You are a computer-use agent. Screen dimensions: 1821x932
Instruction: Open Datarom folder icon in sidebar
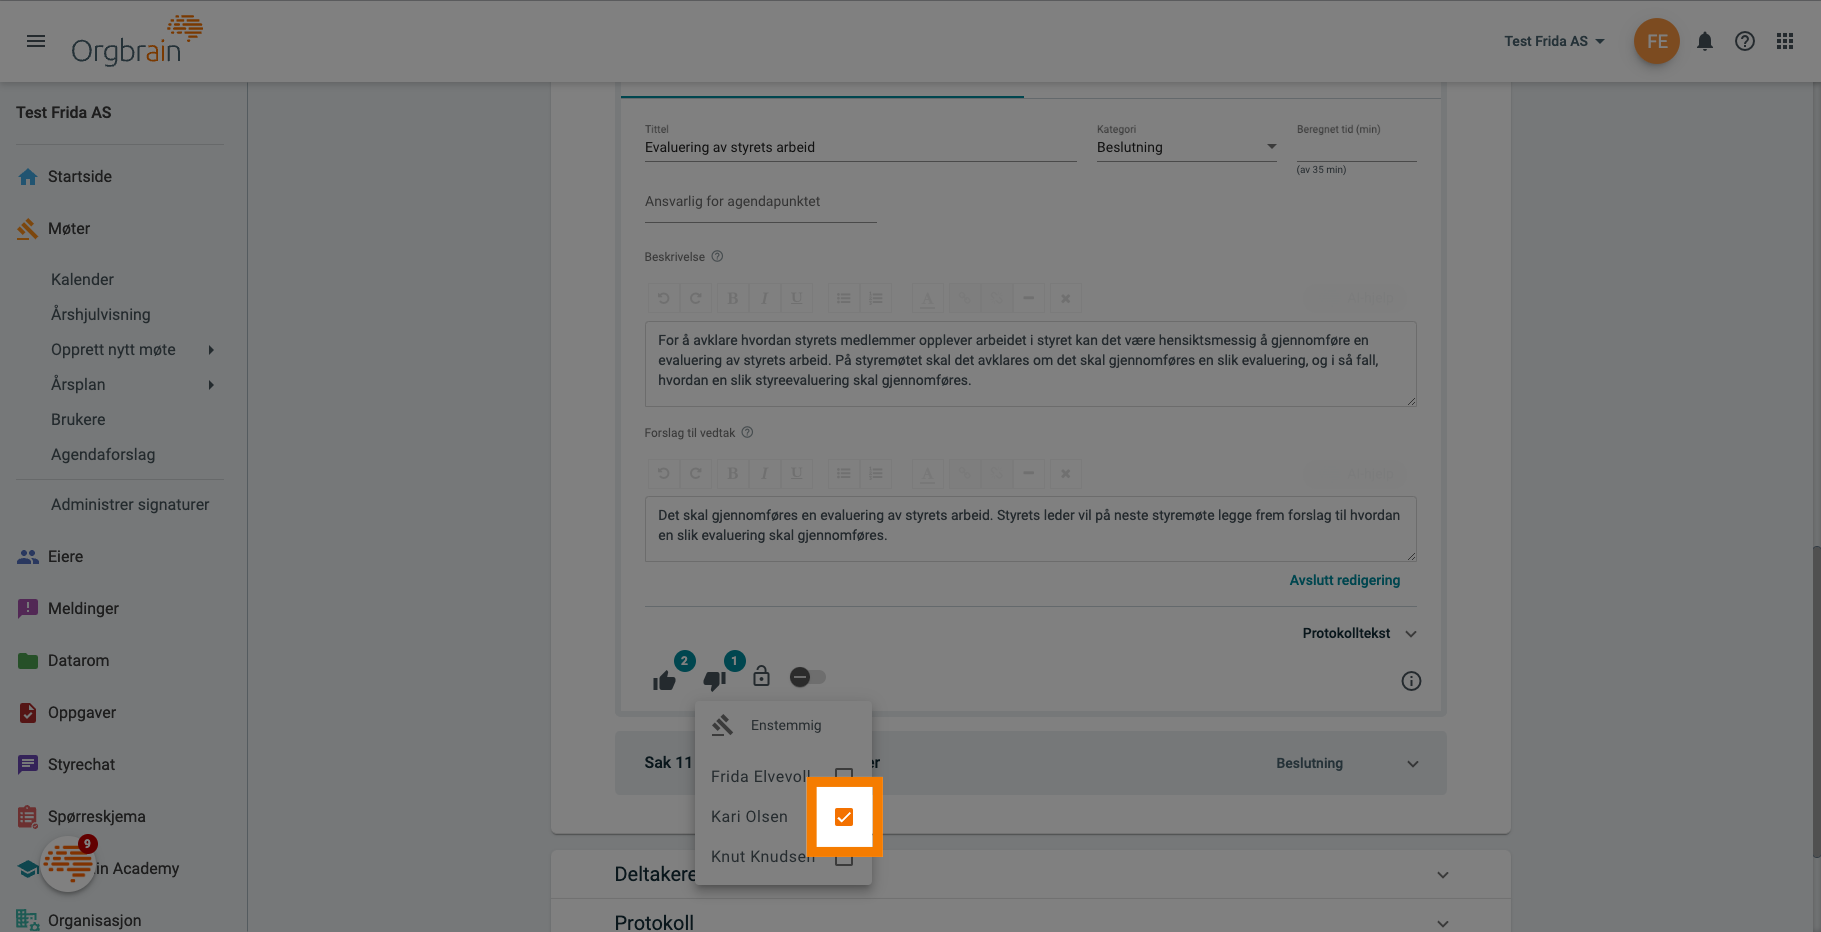pos(28,661)
